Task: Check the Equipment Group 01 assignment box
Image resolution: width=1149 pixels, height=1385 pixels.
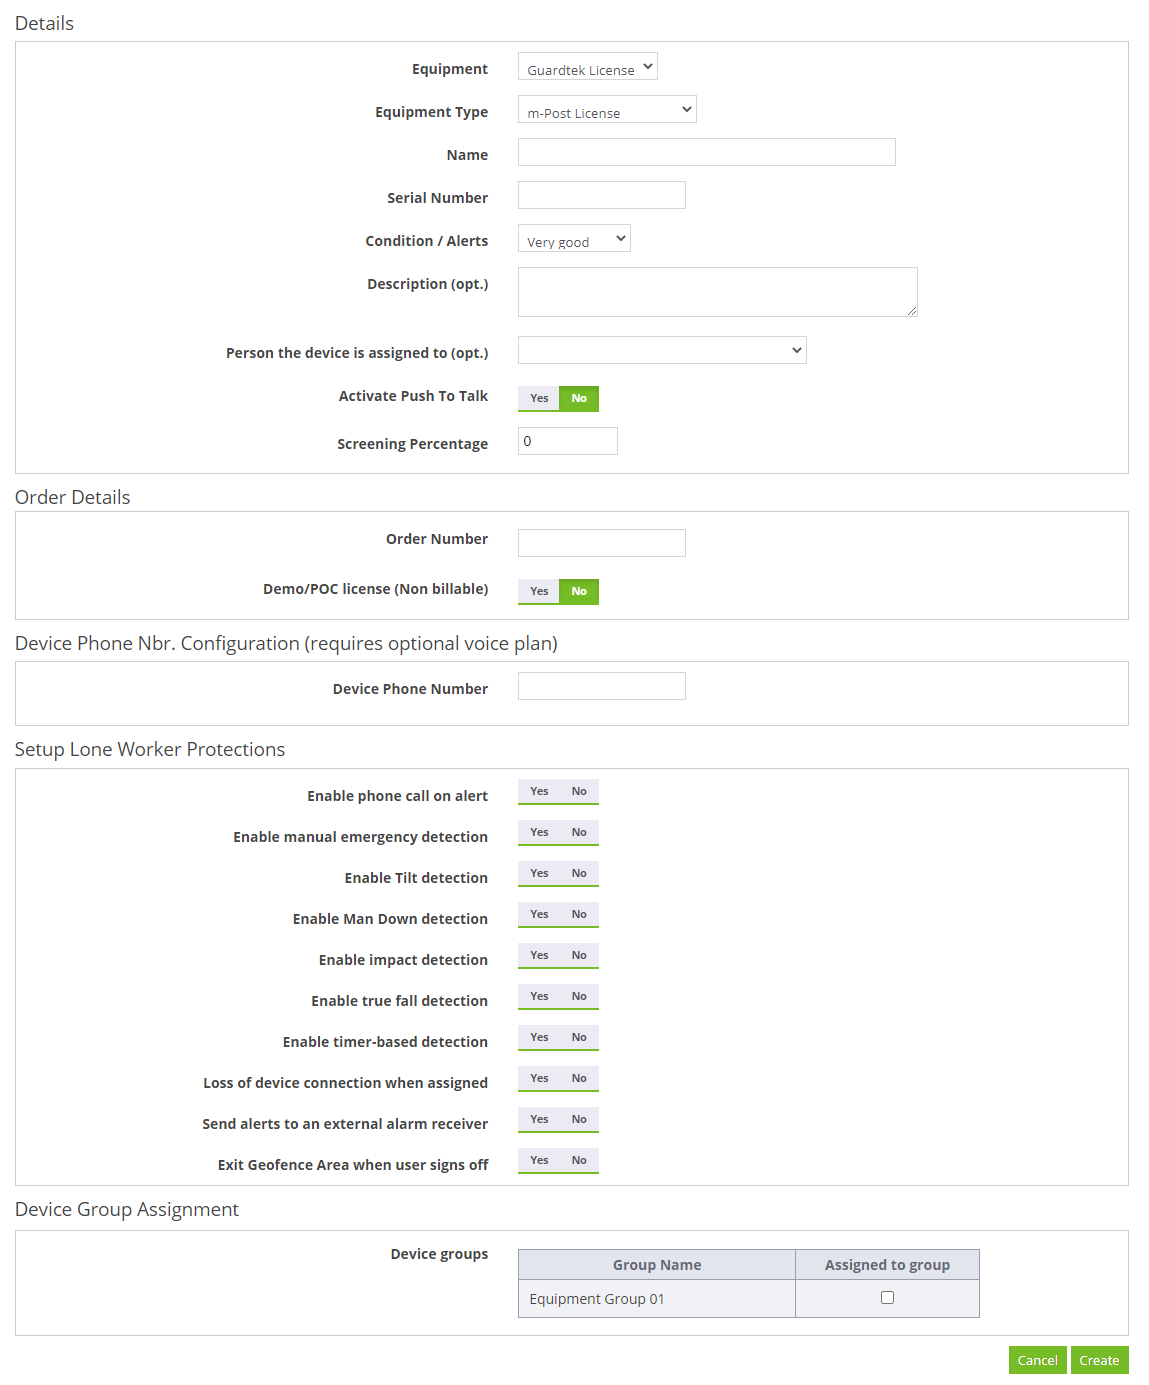Action: coord(886,1297)
